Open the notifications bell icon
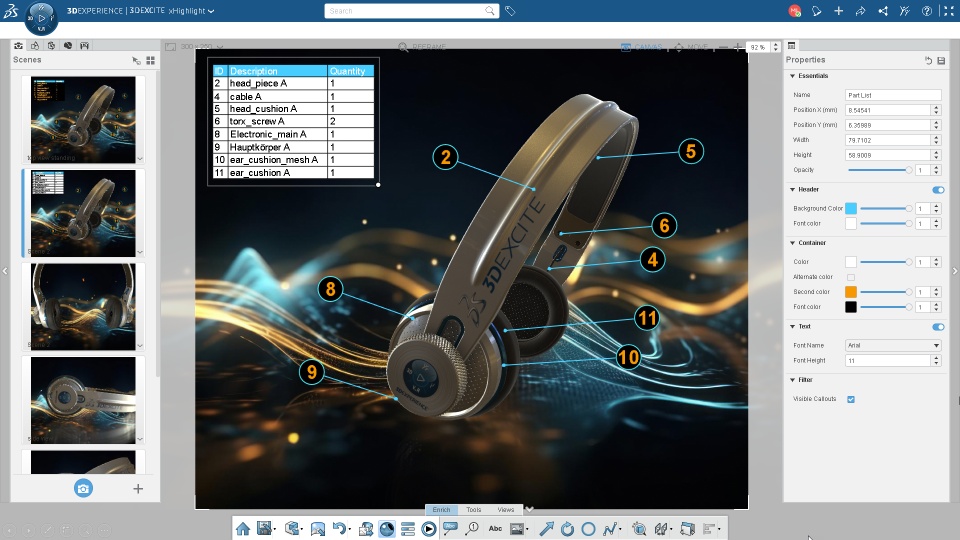Image resolution: width=960 pixels, height=540 pixels. (x=816, y=11)
